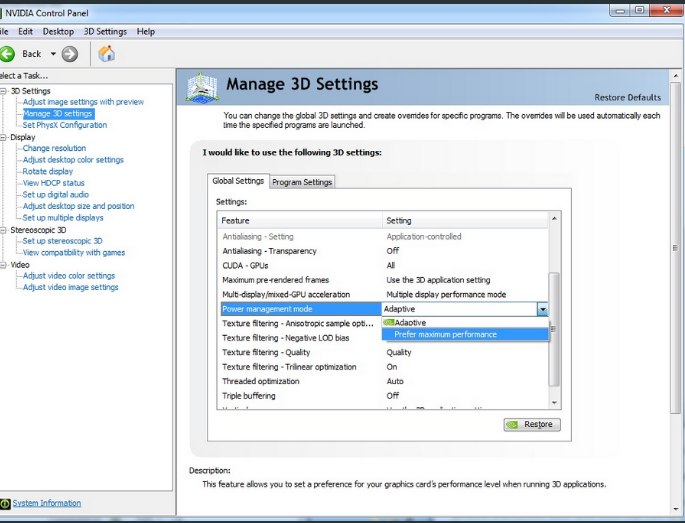Screen dimensions: 685x523
Task: Select the Triple buffering setting row
Action: pos(384,396)
